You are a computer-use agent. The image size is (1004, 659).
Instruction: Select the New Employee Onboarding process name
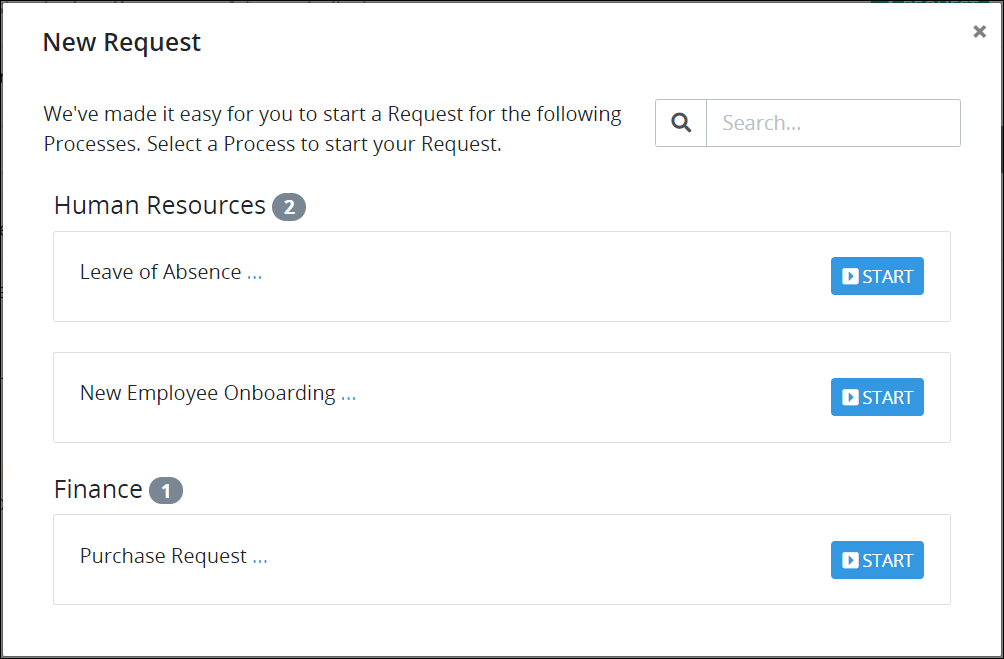[x=207, y=393]
